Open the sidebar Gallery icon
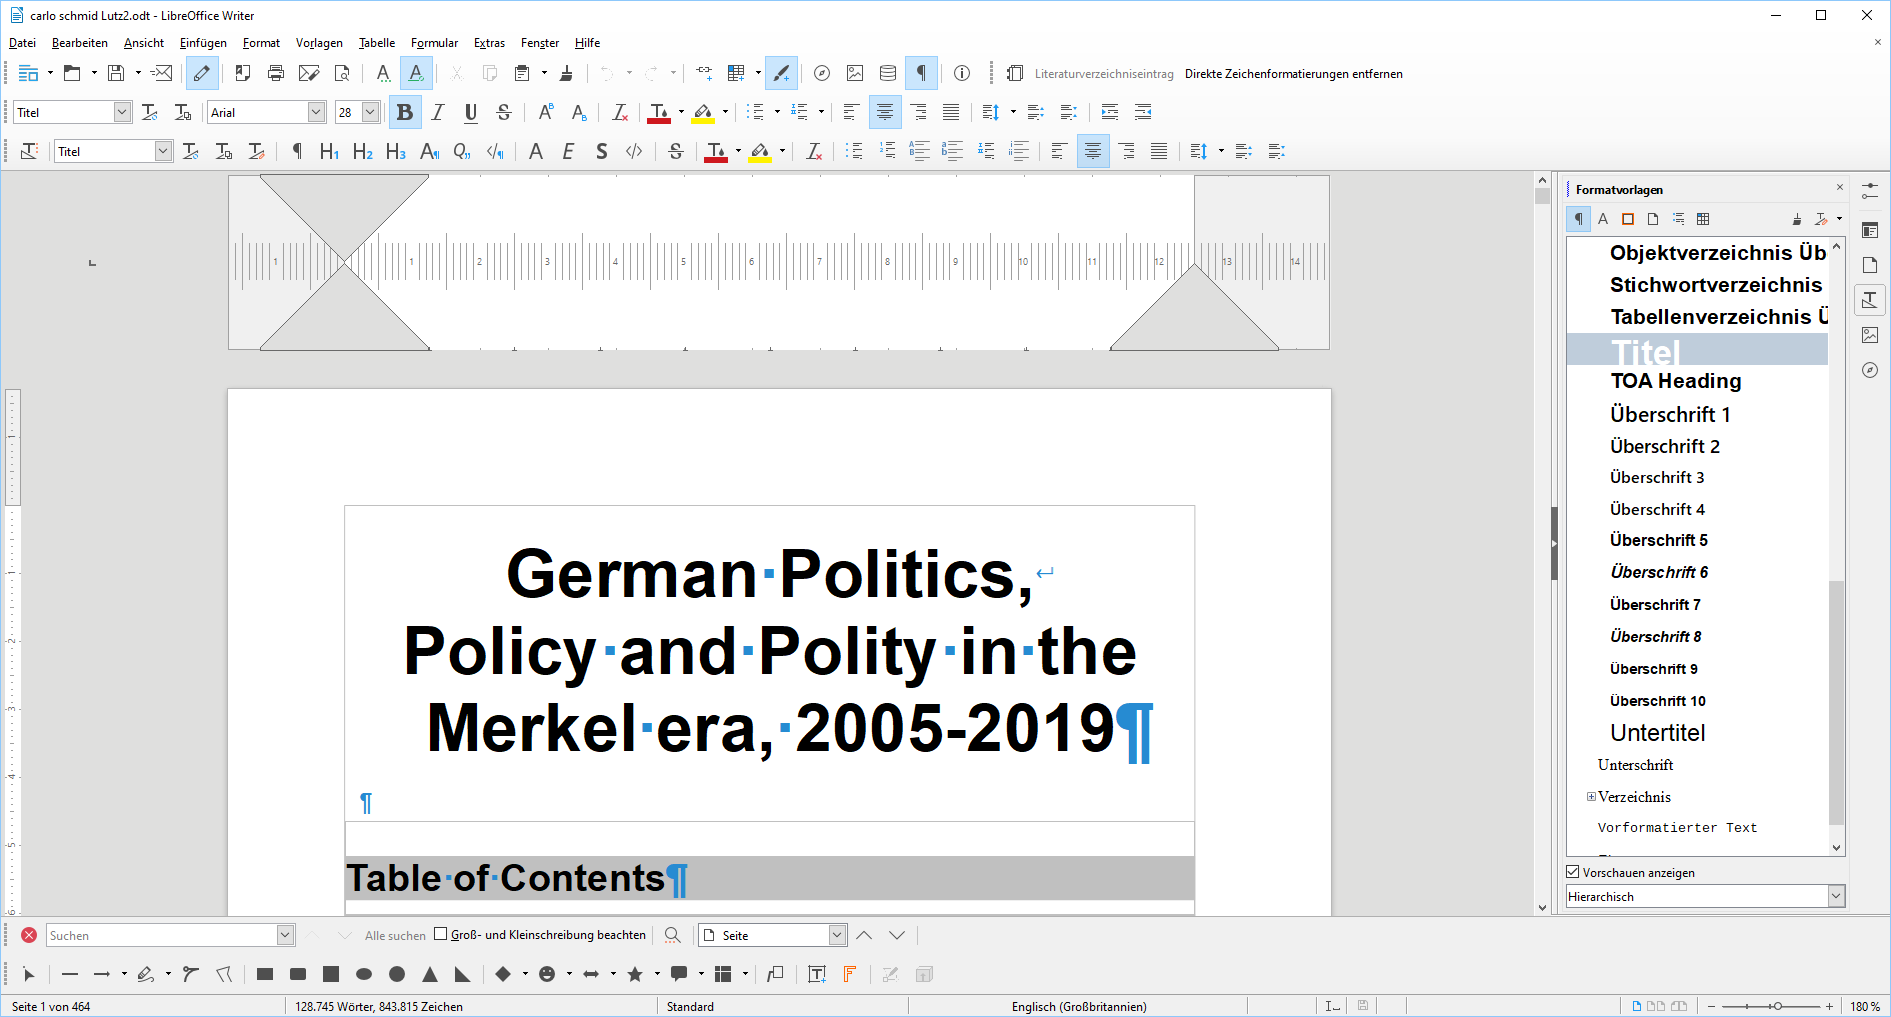 [x=1870, y=335]
